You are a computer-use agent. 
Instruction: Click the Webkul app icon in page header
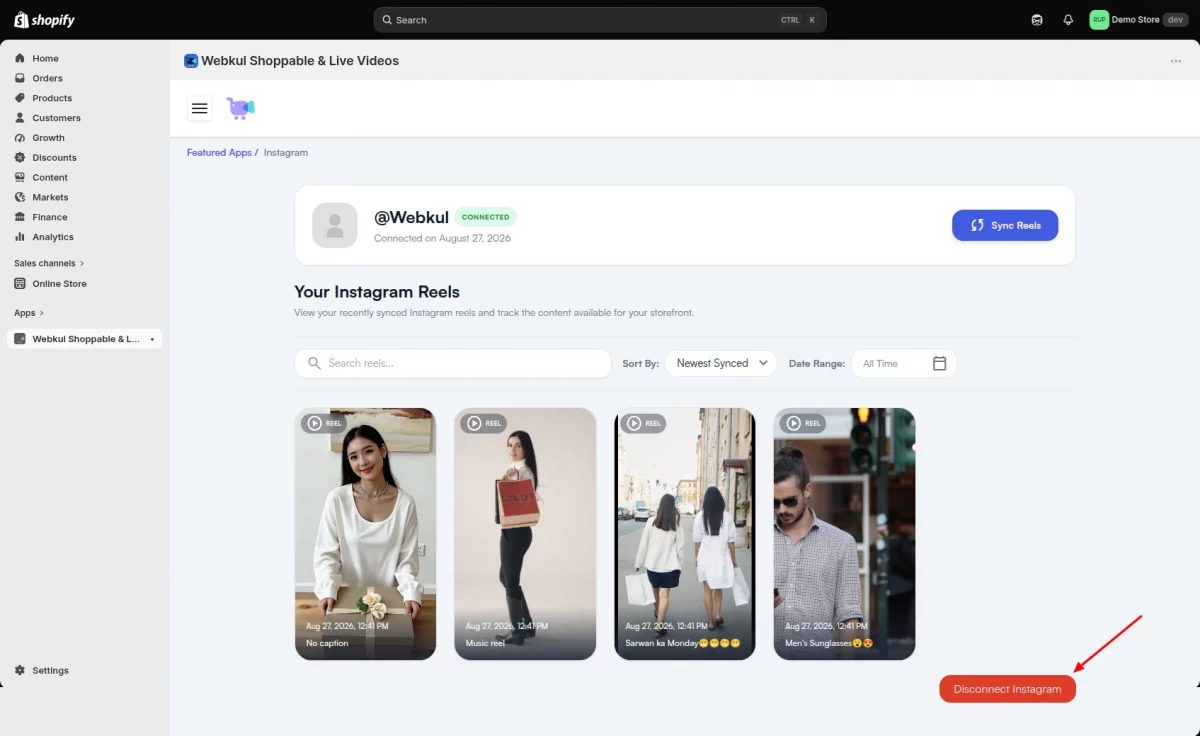pos(191,61)
